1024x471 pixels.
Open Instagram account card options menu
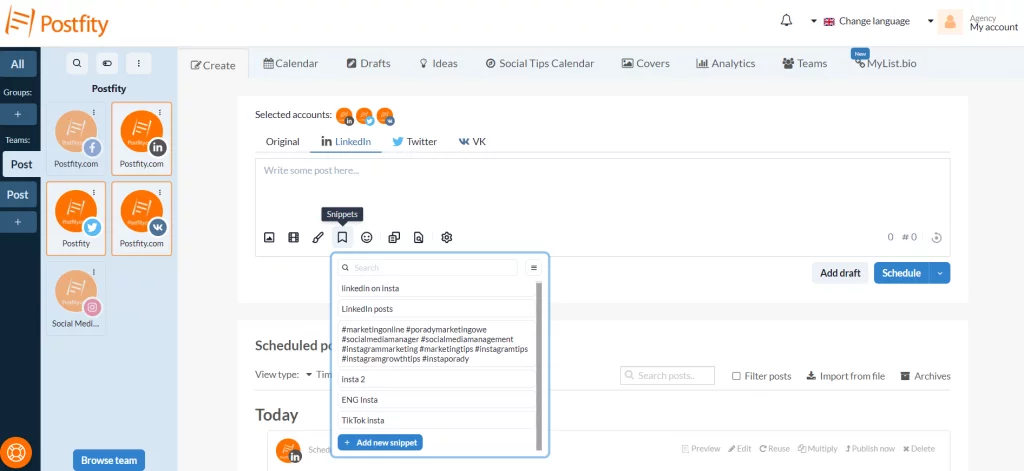[94, 272]
